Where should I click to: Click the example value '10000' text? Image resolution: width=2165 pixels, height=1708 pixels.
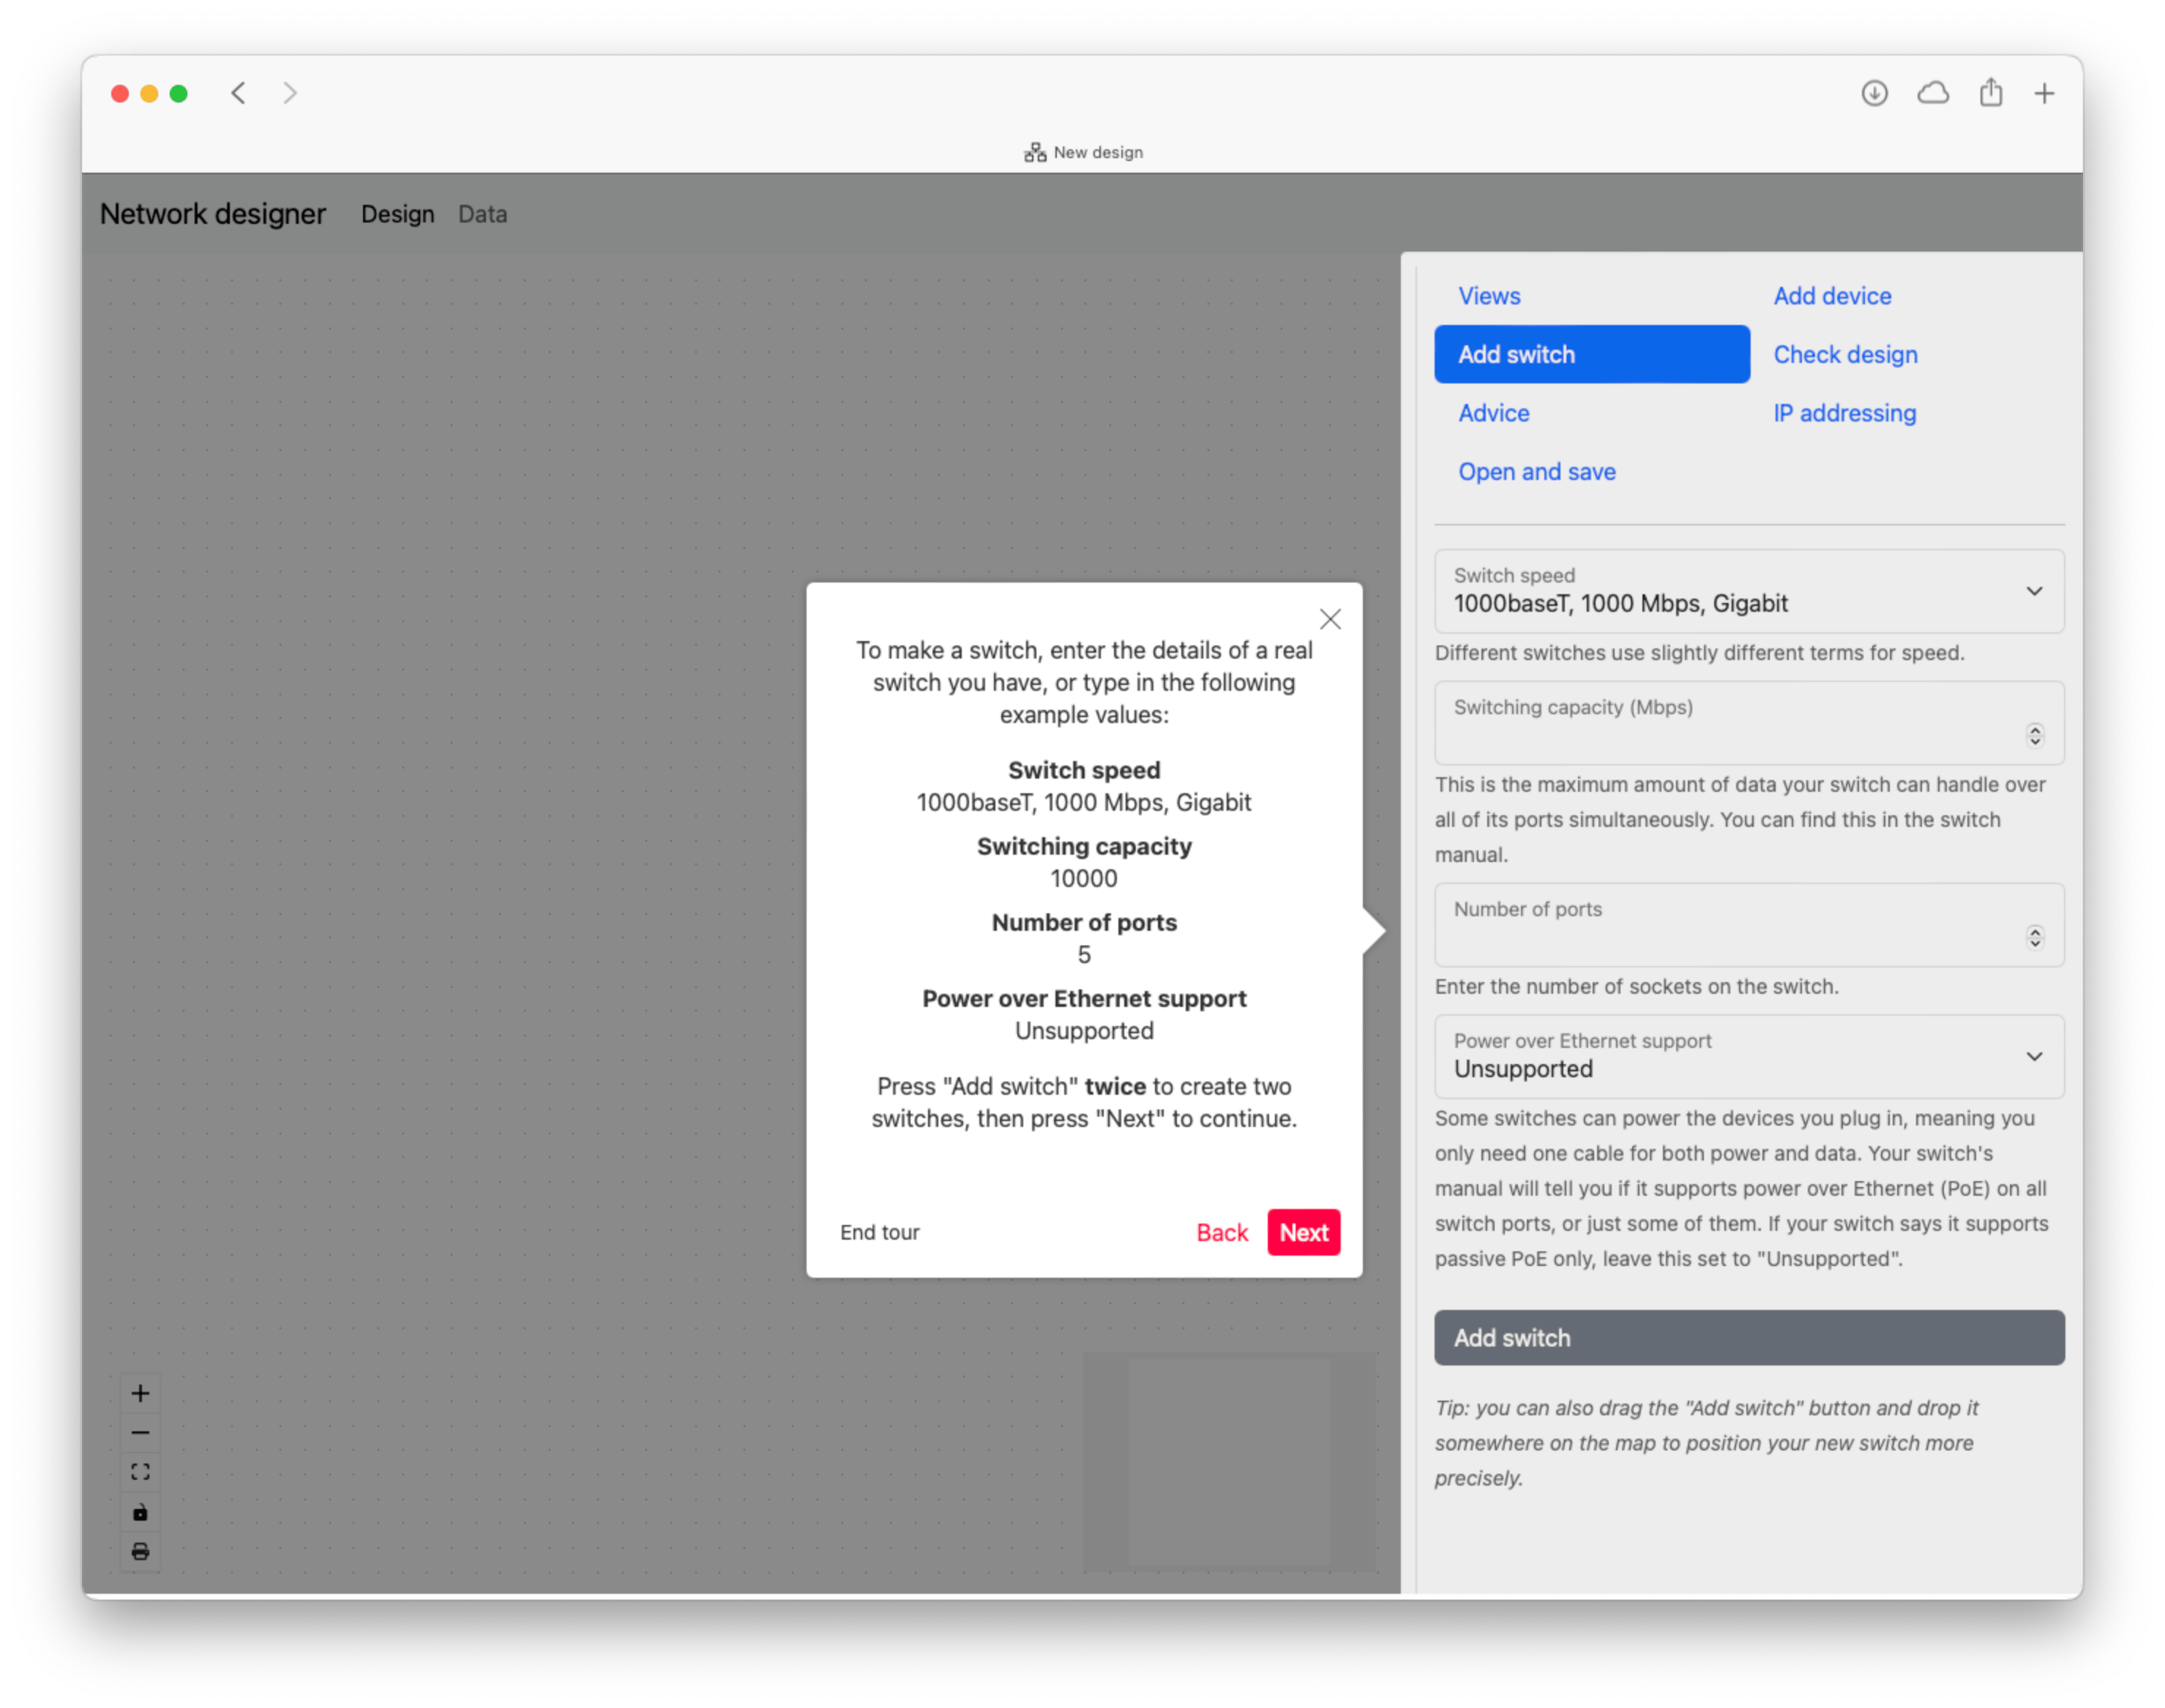(1084, 878)
